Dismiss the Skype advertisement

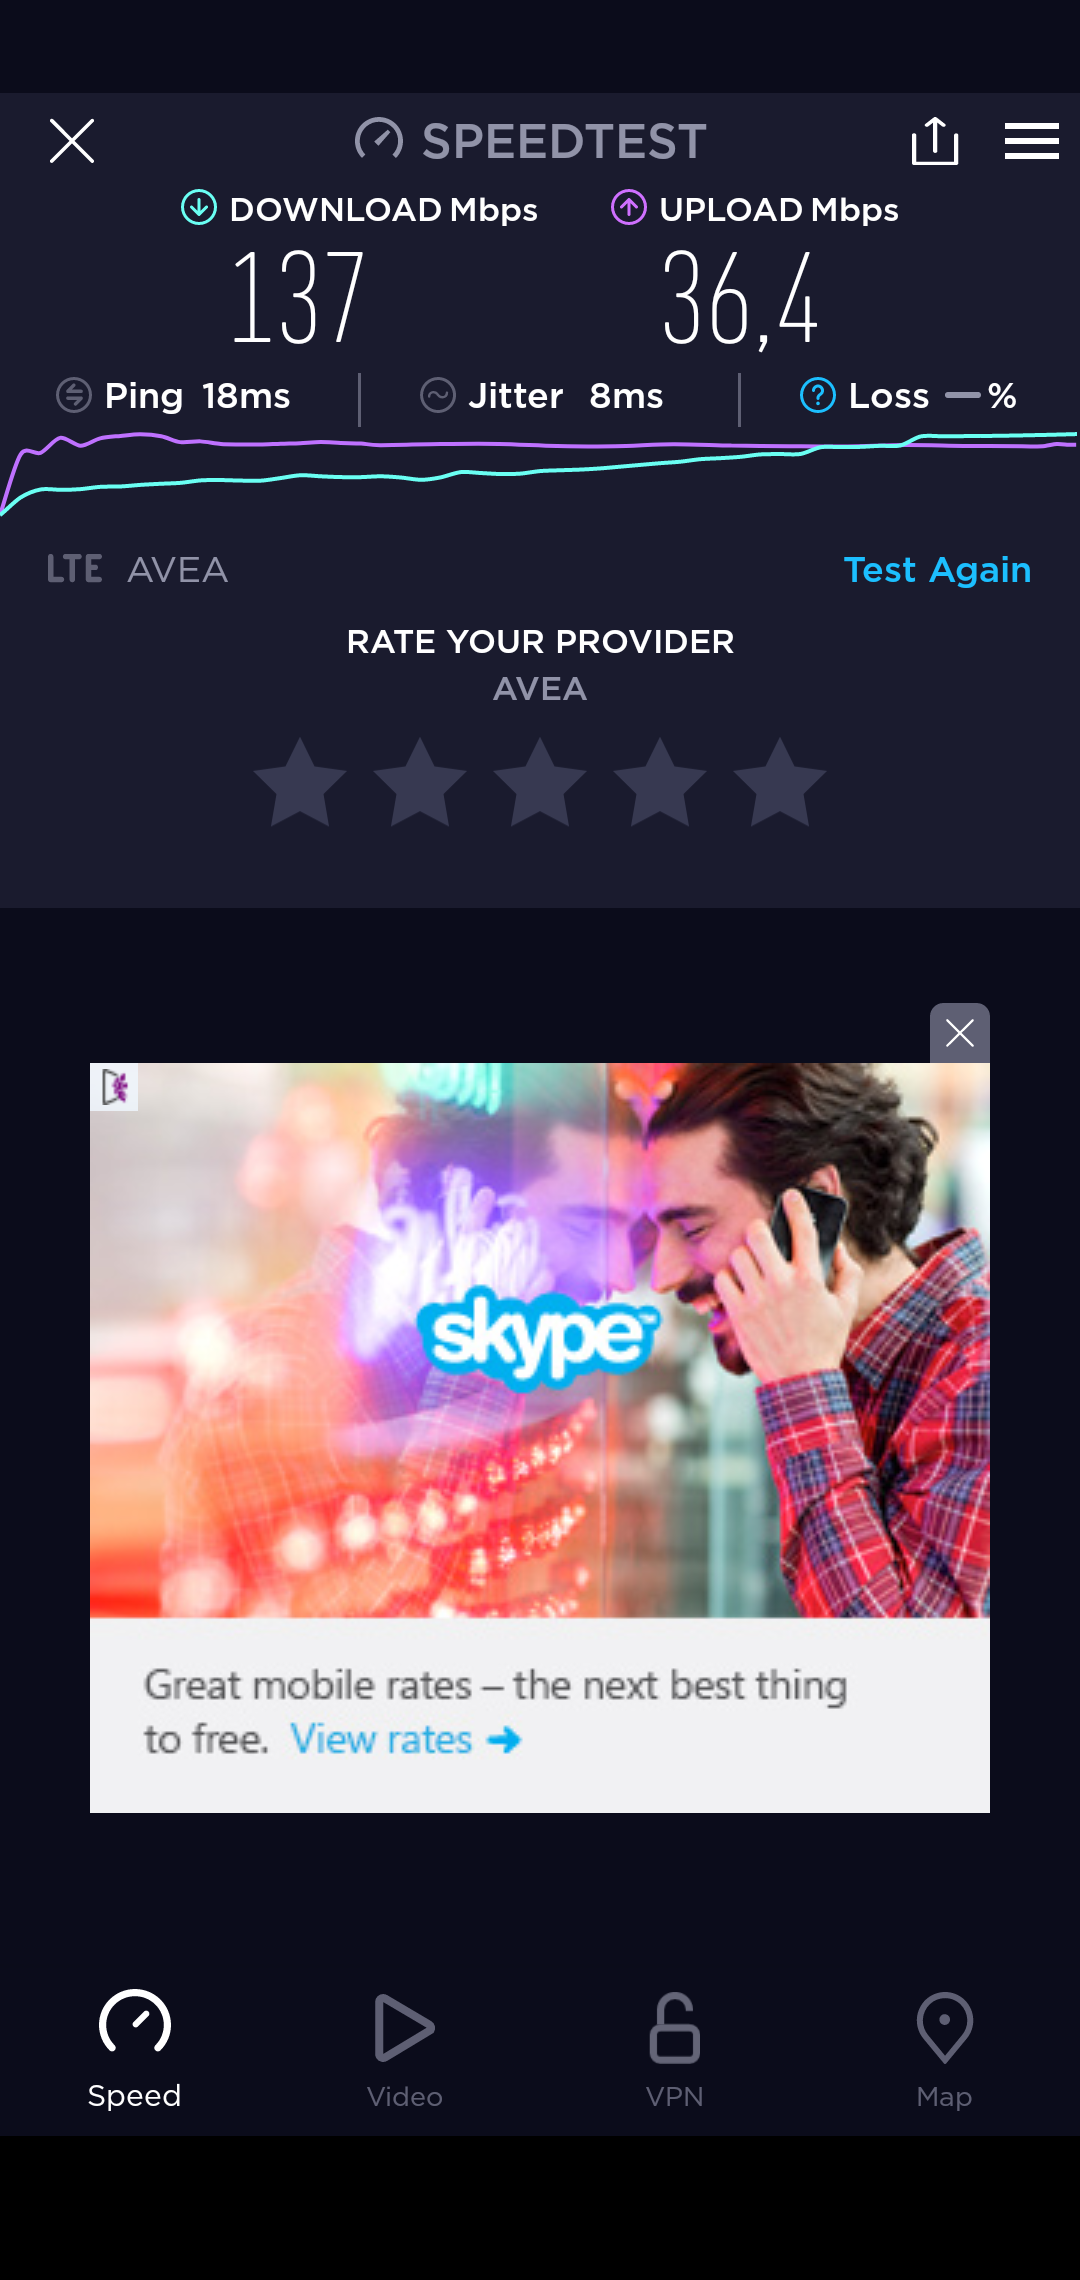(x=960, y=1033)
